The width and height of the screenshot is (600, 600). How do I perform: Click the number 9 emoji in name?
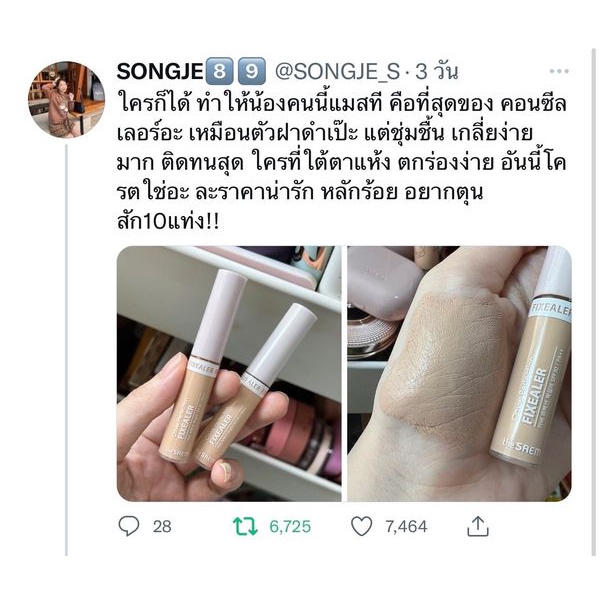point(251,71)
